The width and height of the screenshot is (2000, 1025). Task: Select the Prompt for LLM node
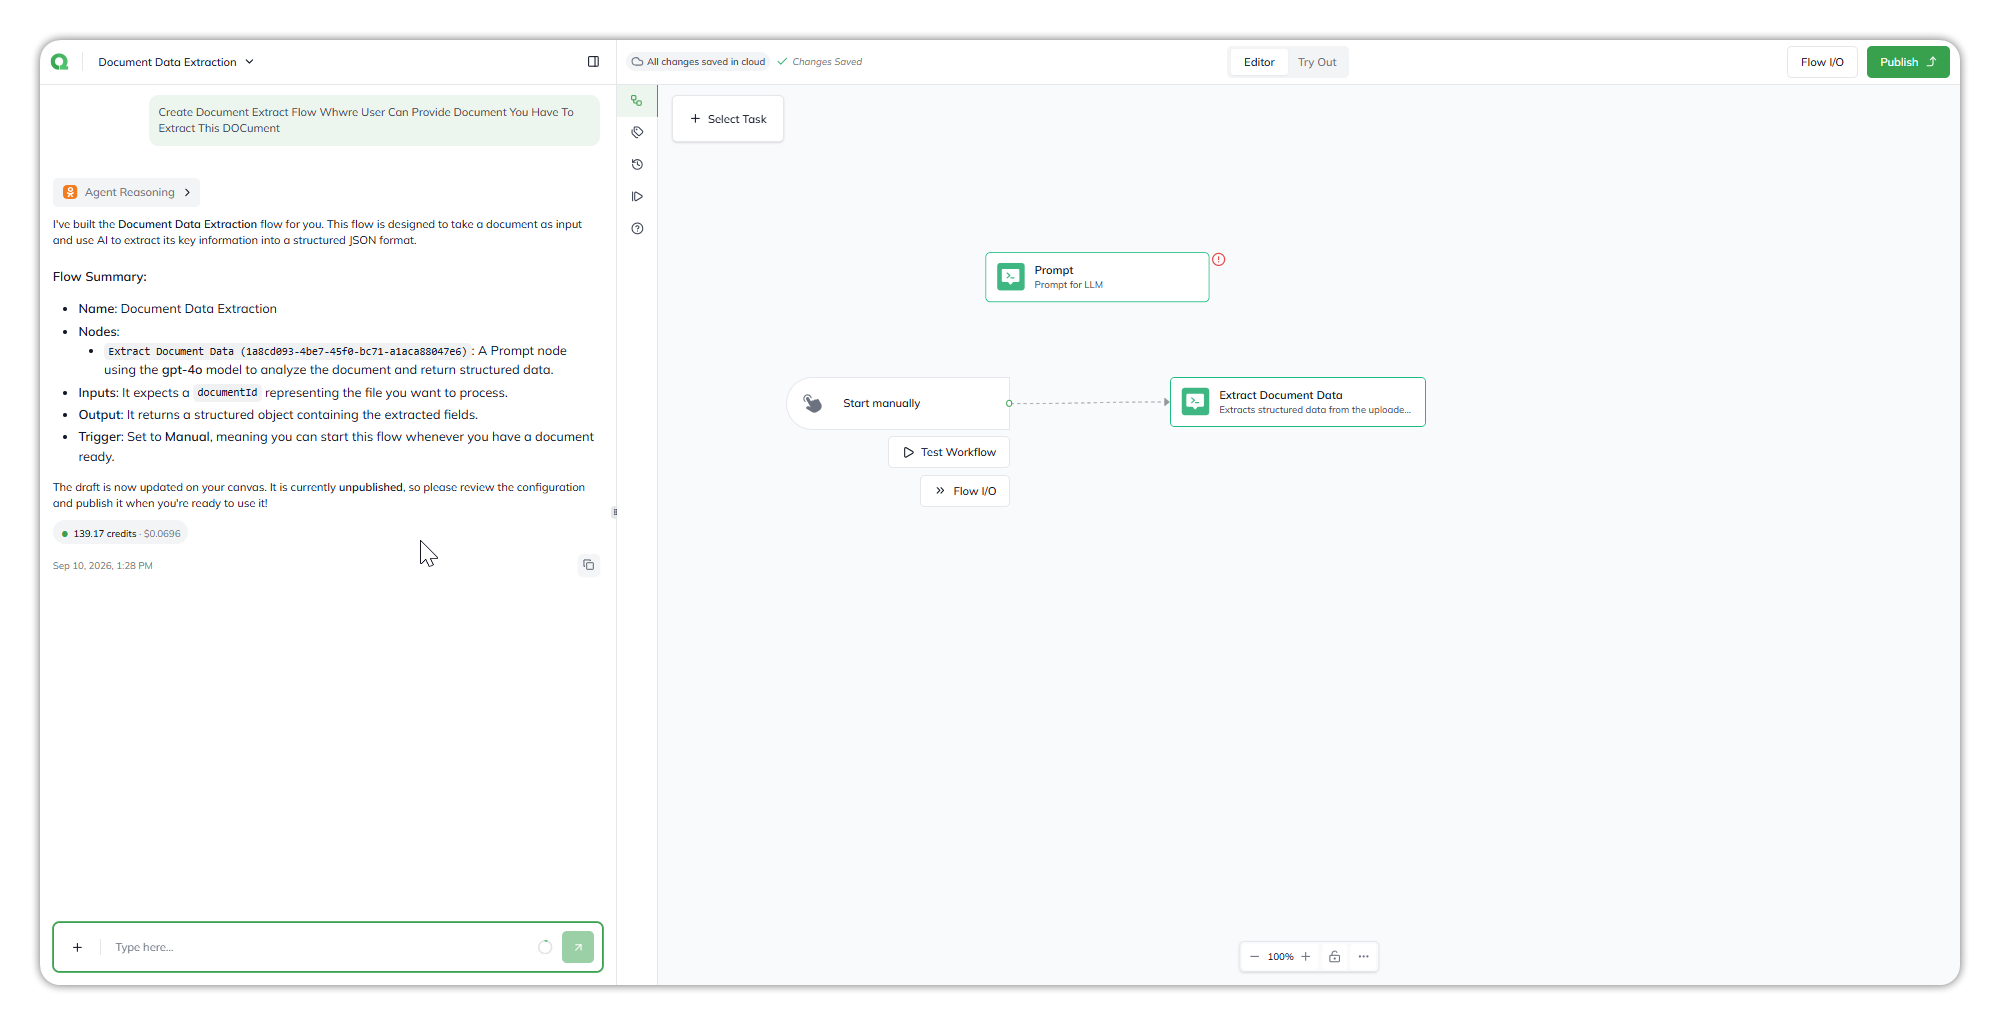pyautogui.click(x=1097, y=277)
